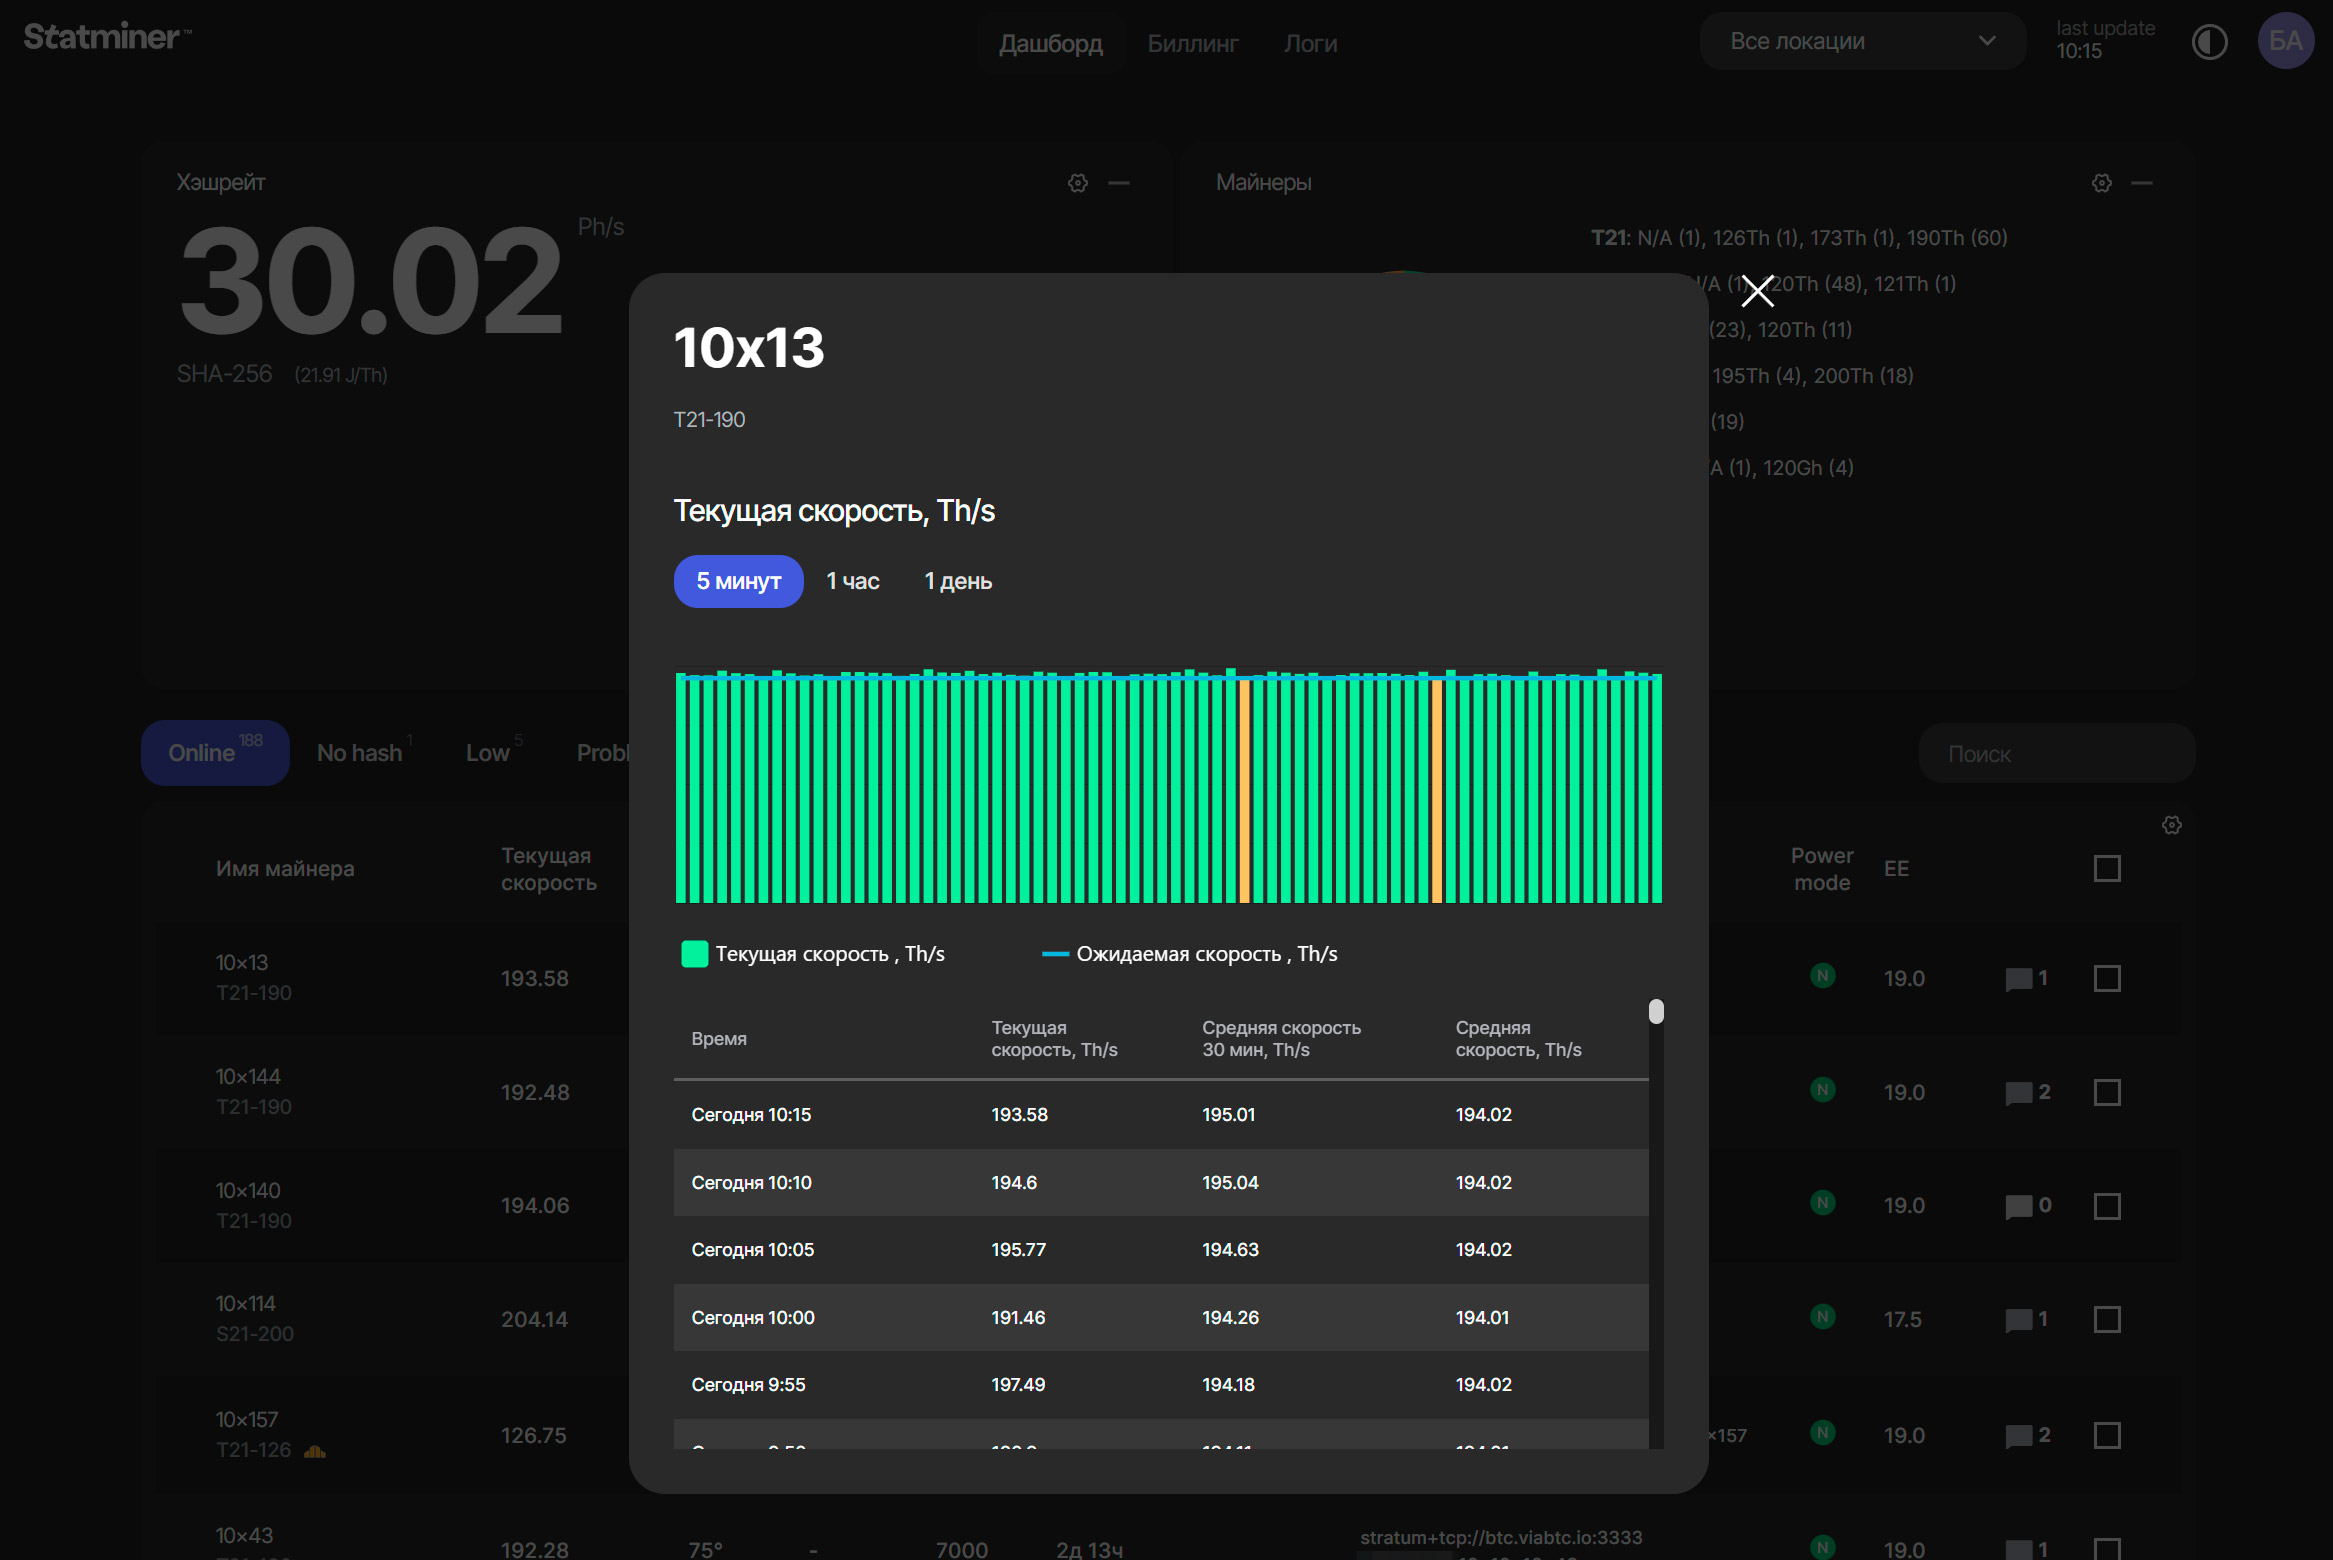
Task: Click the T21 miner summary line
Action: click(1799, 238)
